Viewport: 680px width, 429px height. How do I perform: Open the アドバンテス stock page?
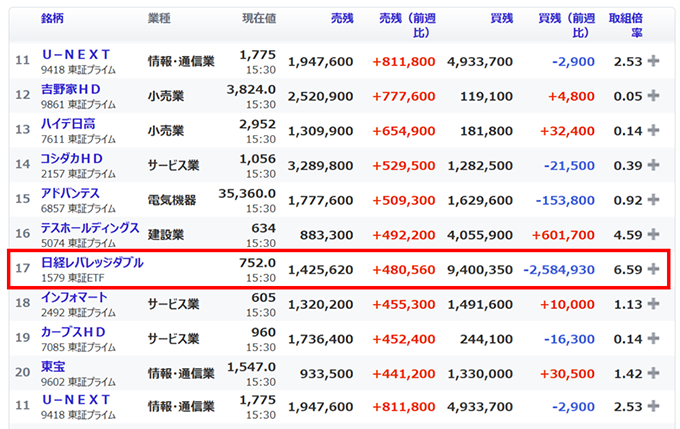tap(70, 193)
